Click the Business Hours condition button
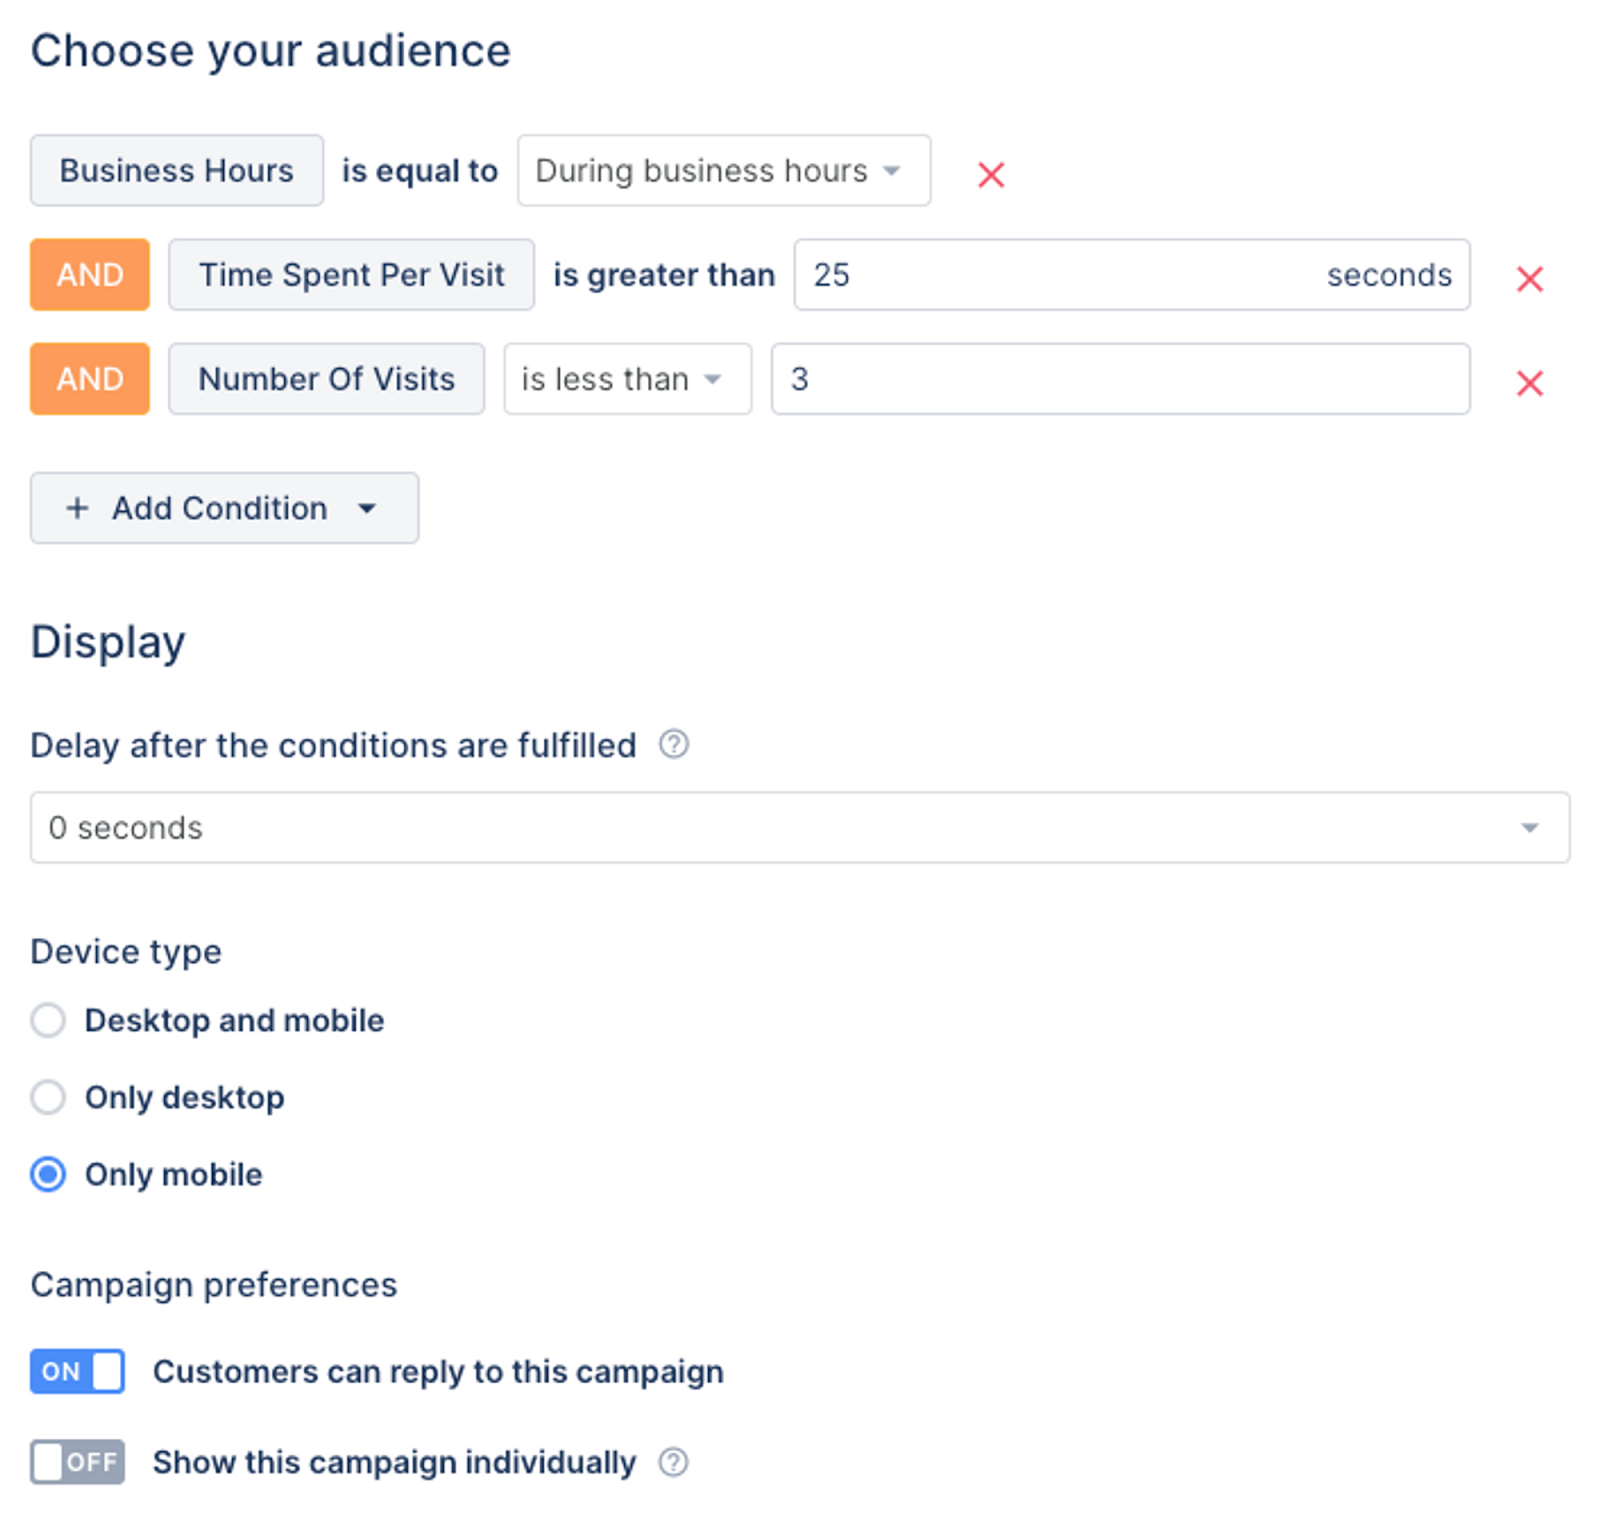Viewport: 1600px width, 1527px height. 177,171
